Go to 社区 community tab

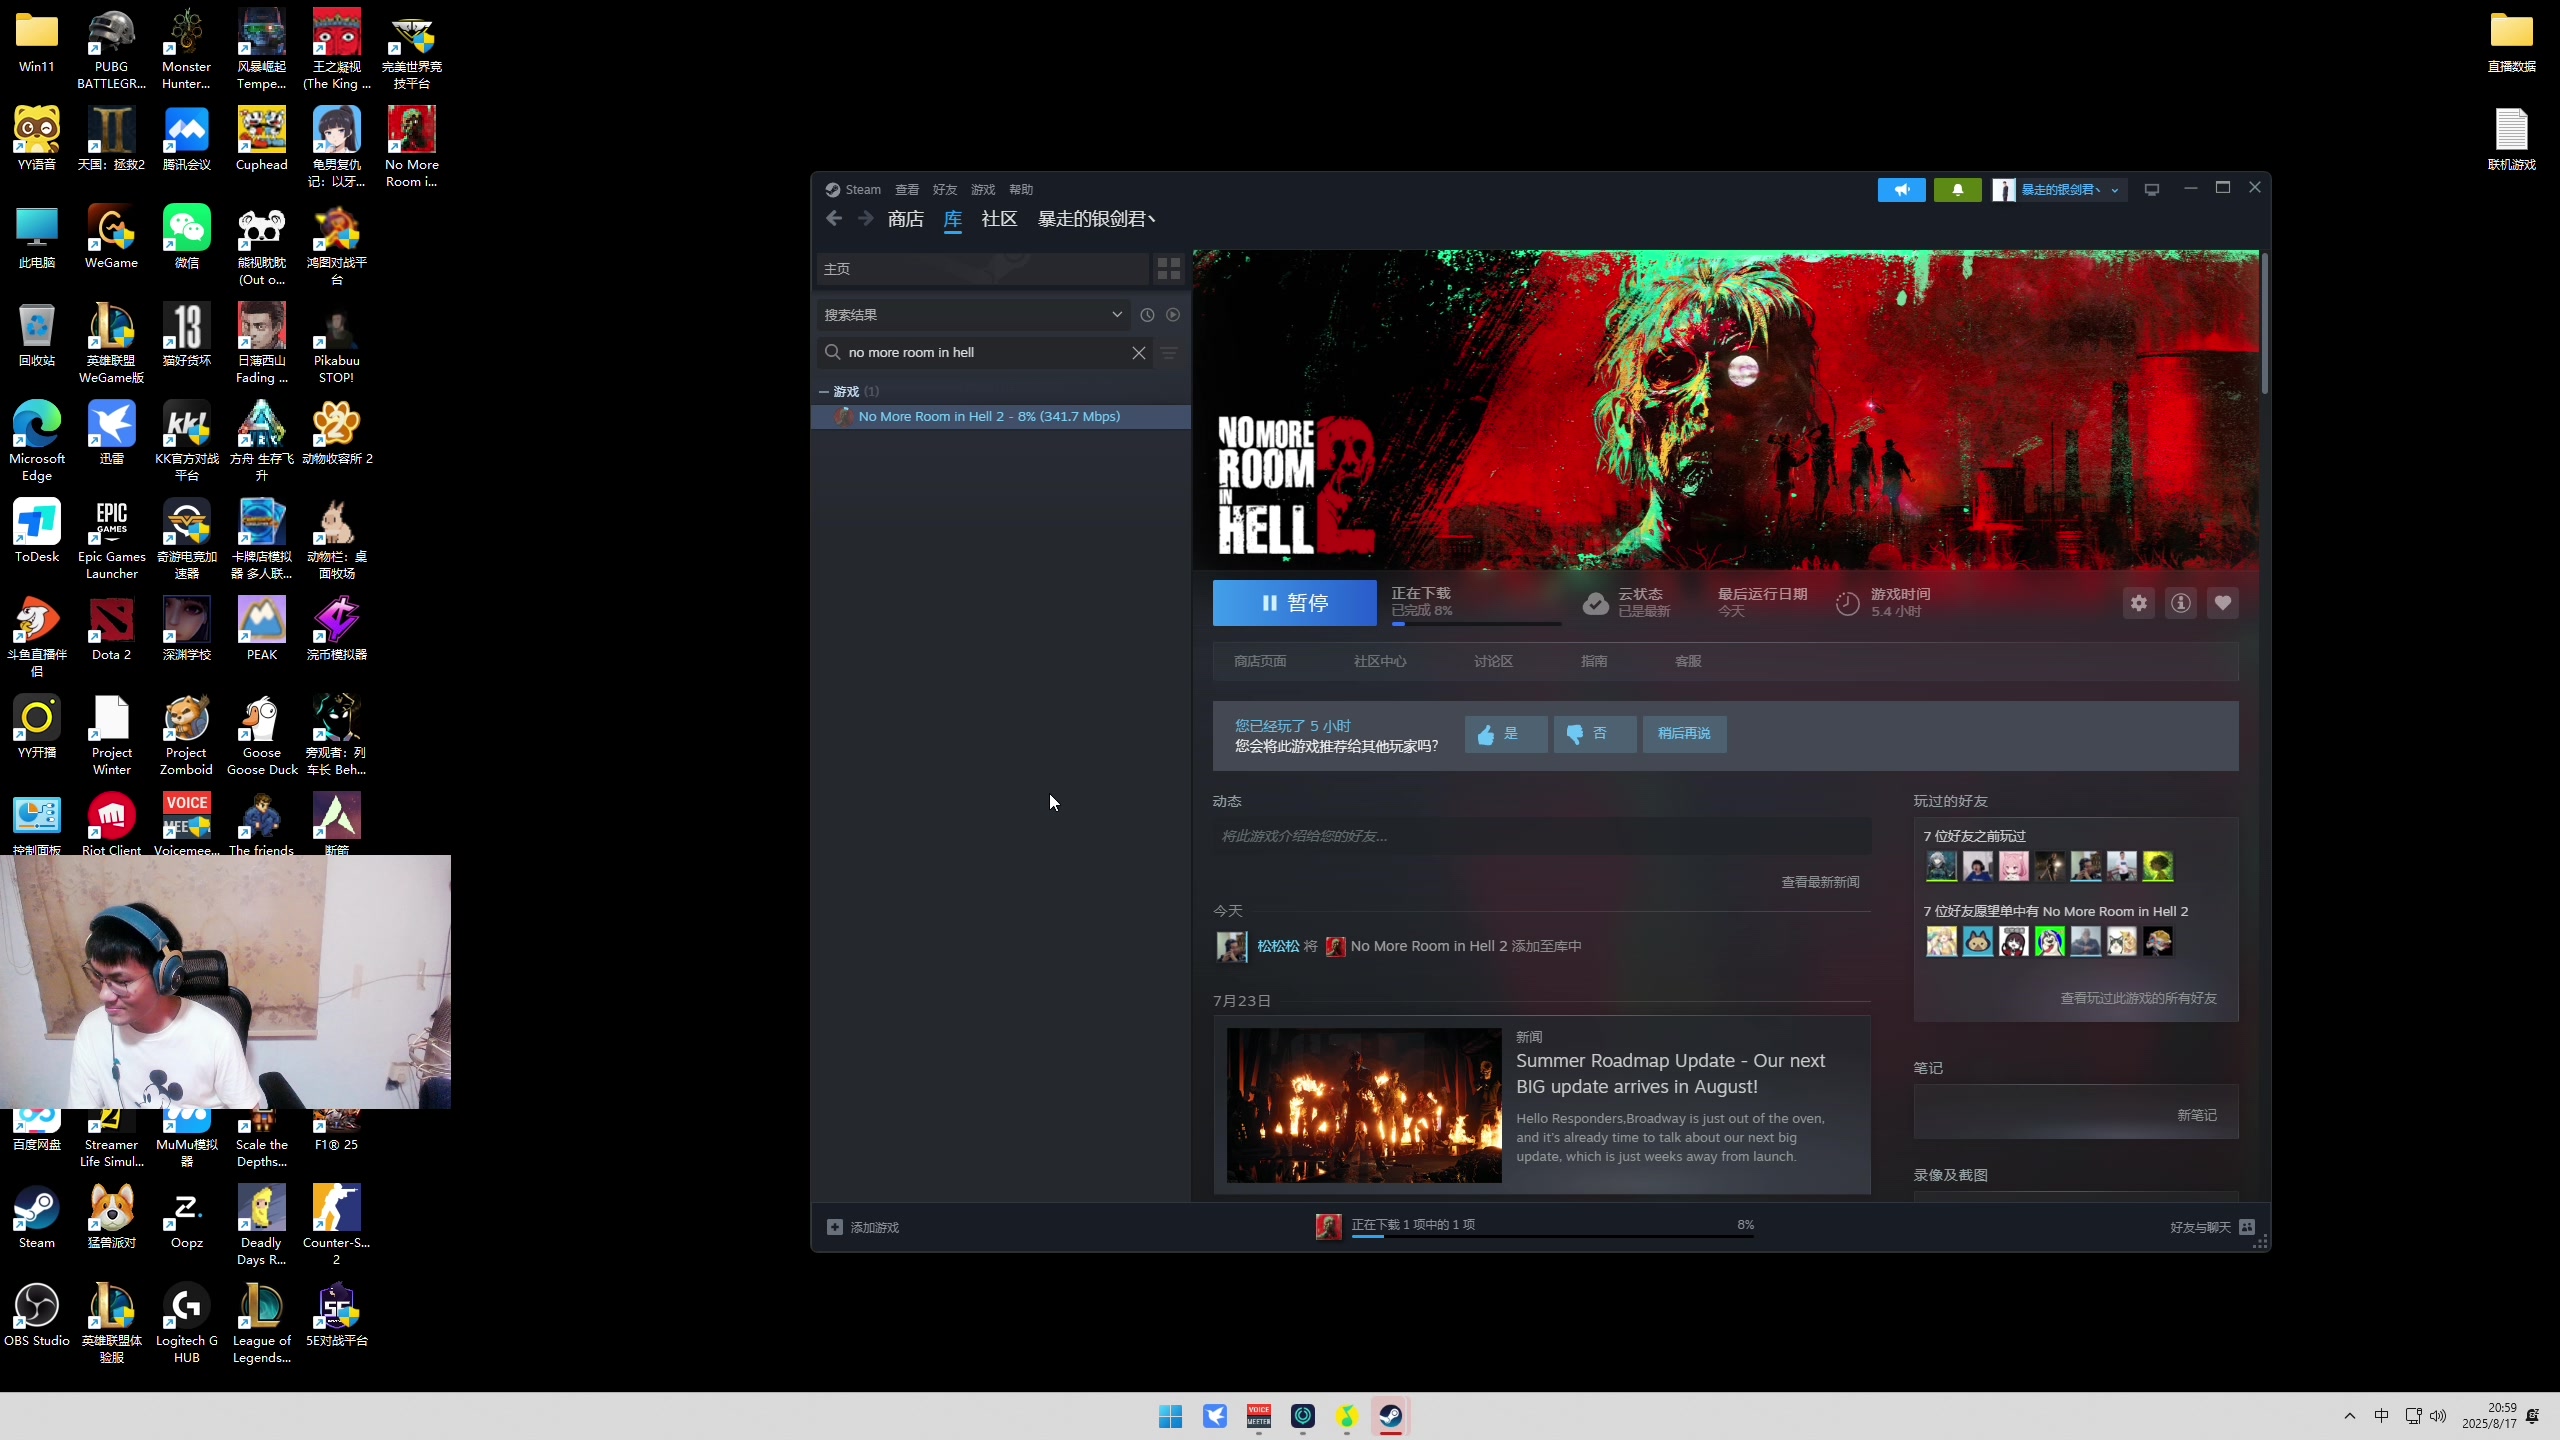coord(999,219)
